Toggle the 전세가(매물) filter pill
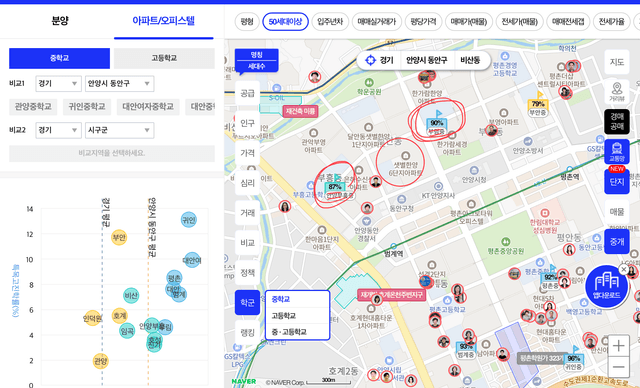This screenshot has width=640, height=388. point(520,22)
